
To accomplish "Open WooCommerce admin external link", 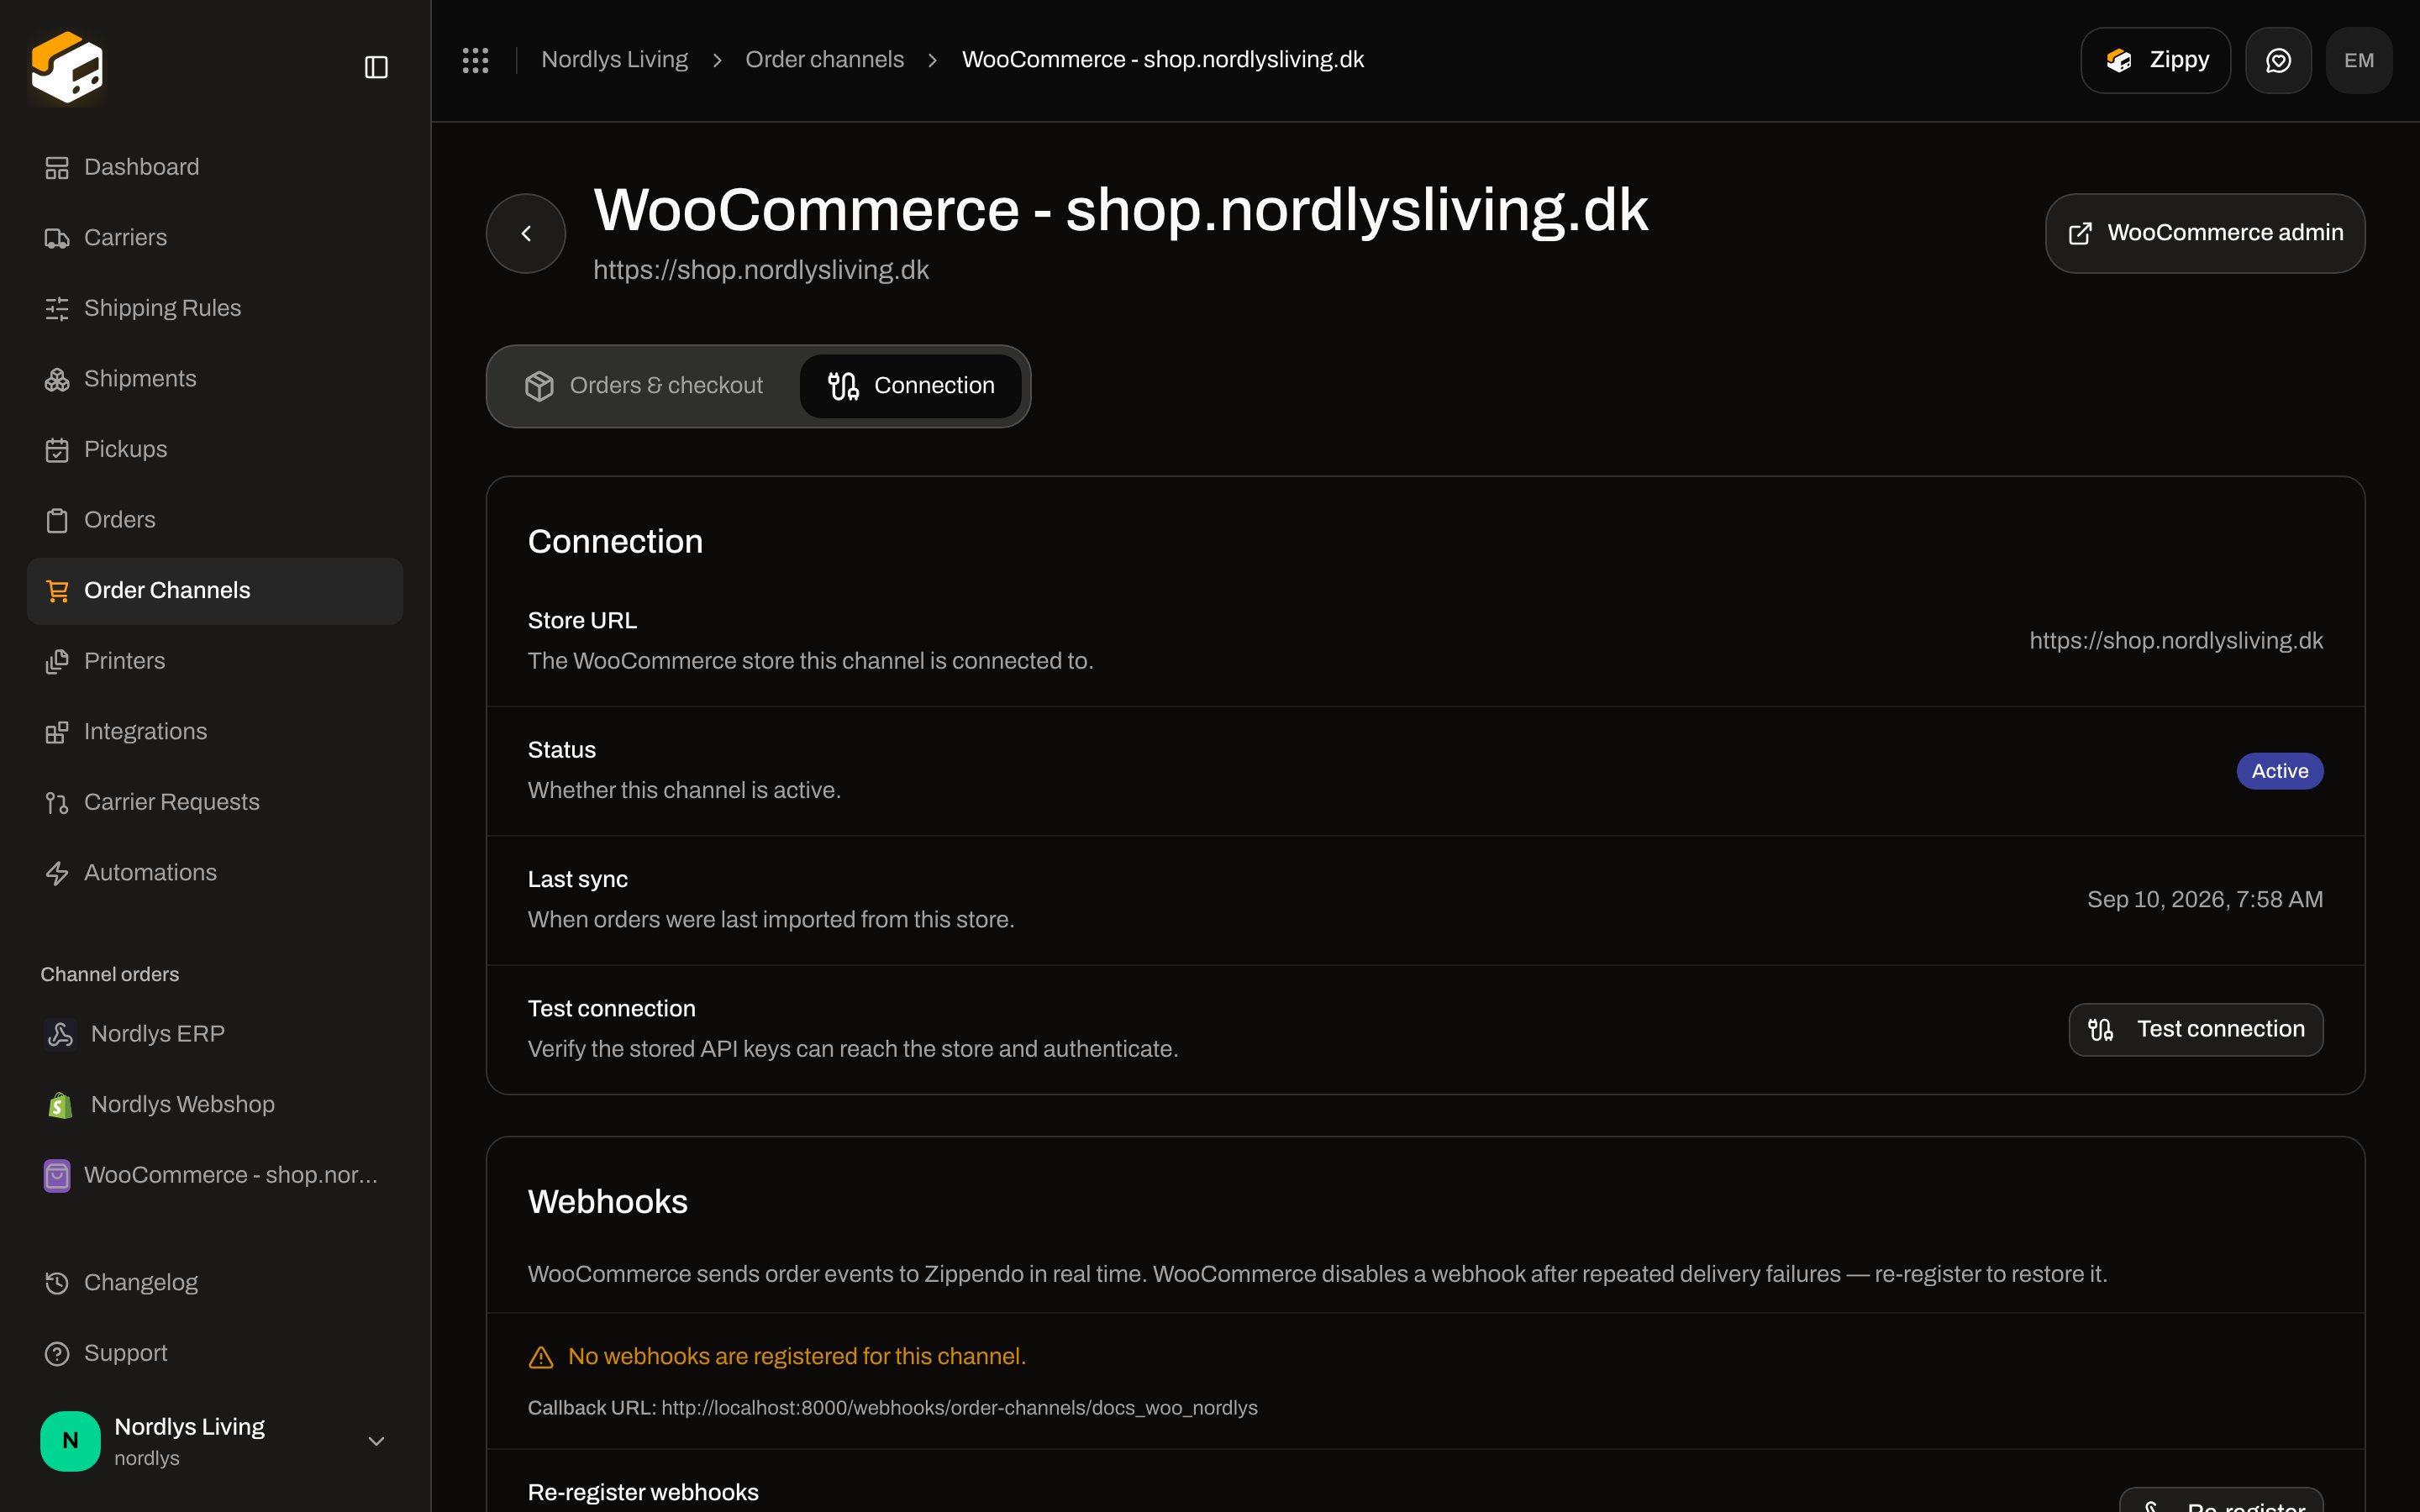I will click(x=2205, y=233).
